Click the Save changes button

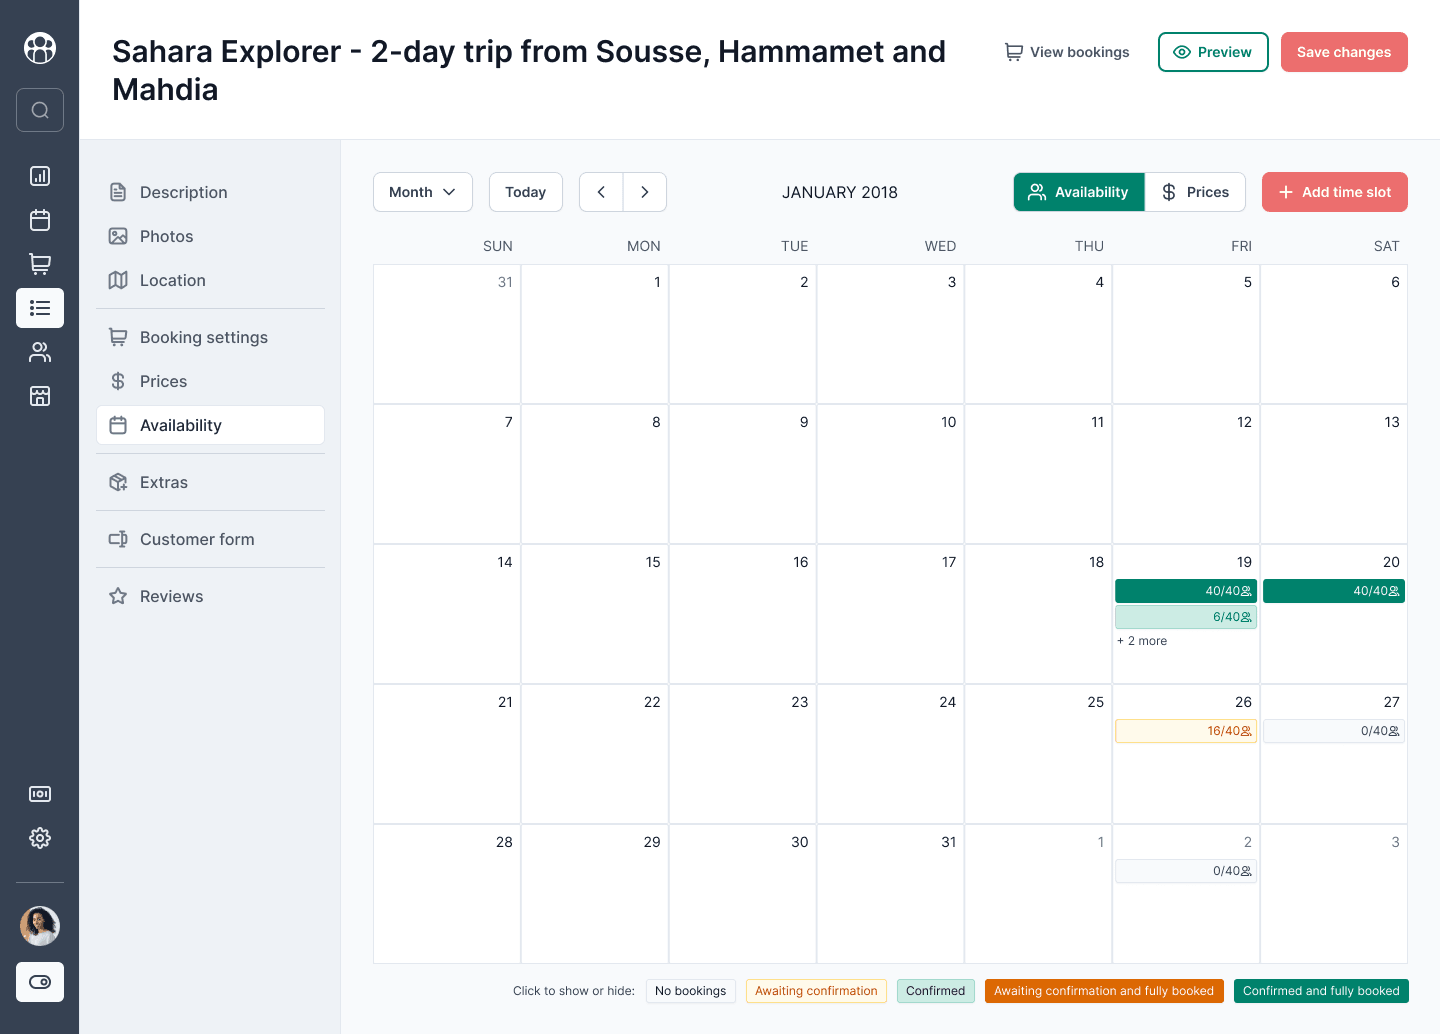coord(1344,52)
